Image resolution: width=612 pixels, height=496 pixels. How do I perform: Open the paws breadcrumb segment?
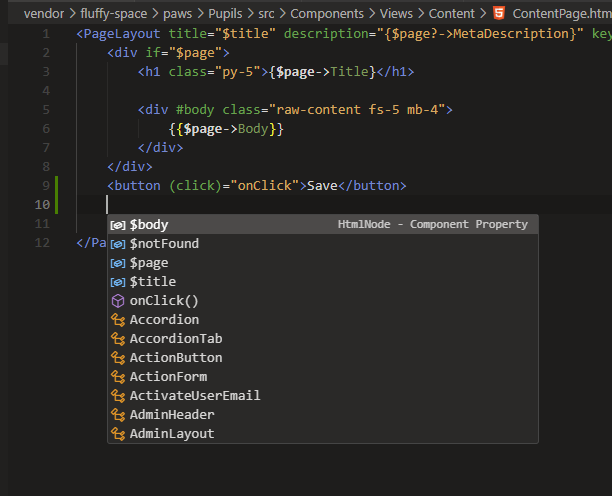tap(178, 14)
